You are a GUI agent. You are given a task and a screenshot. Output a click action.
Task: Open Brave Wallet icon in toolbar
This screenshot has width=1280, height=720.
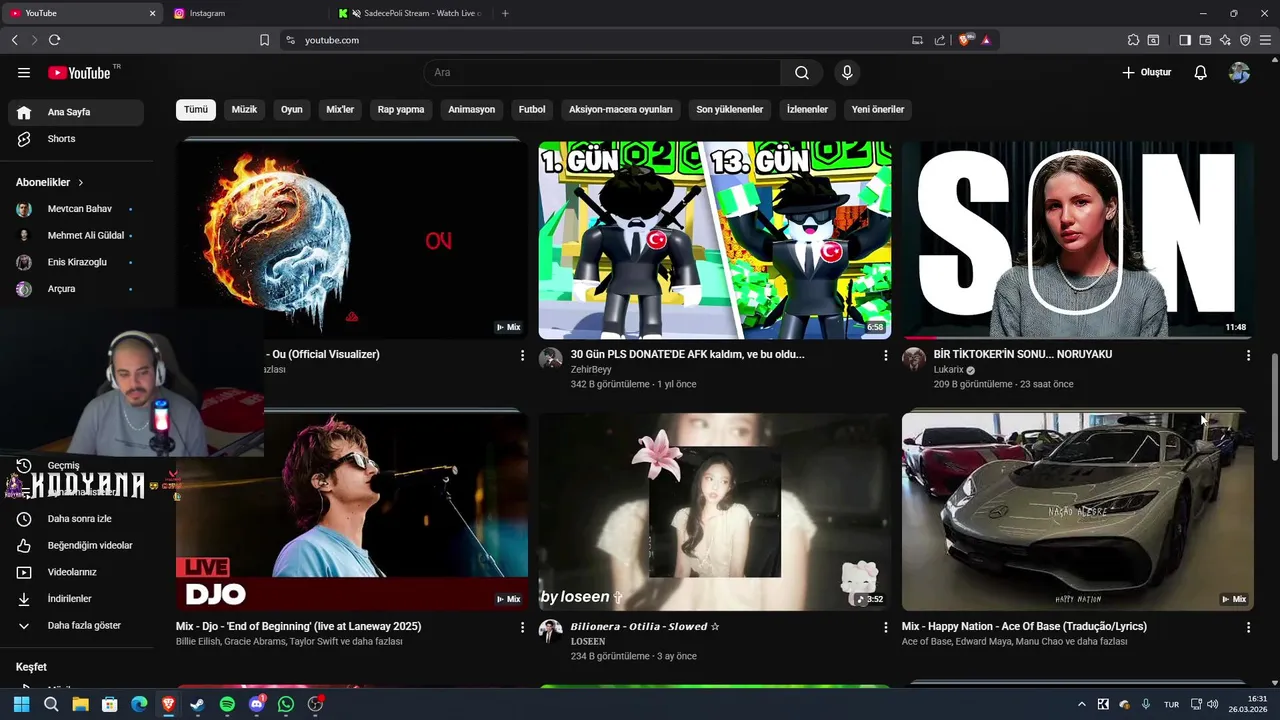[1205, 40]
